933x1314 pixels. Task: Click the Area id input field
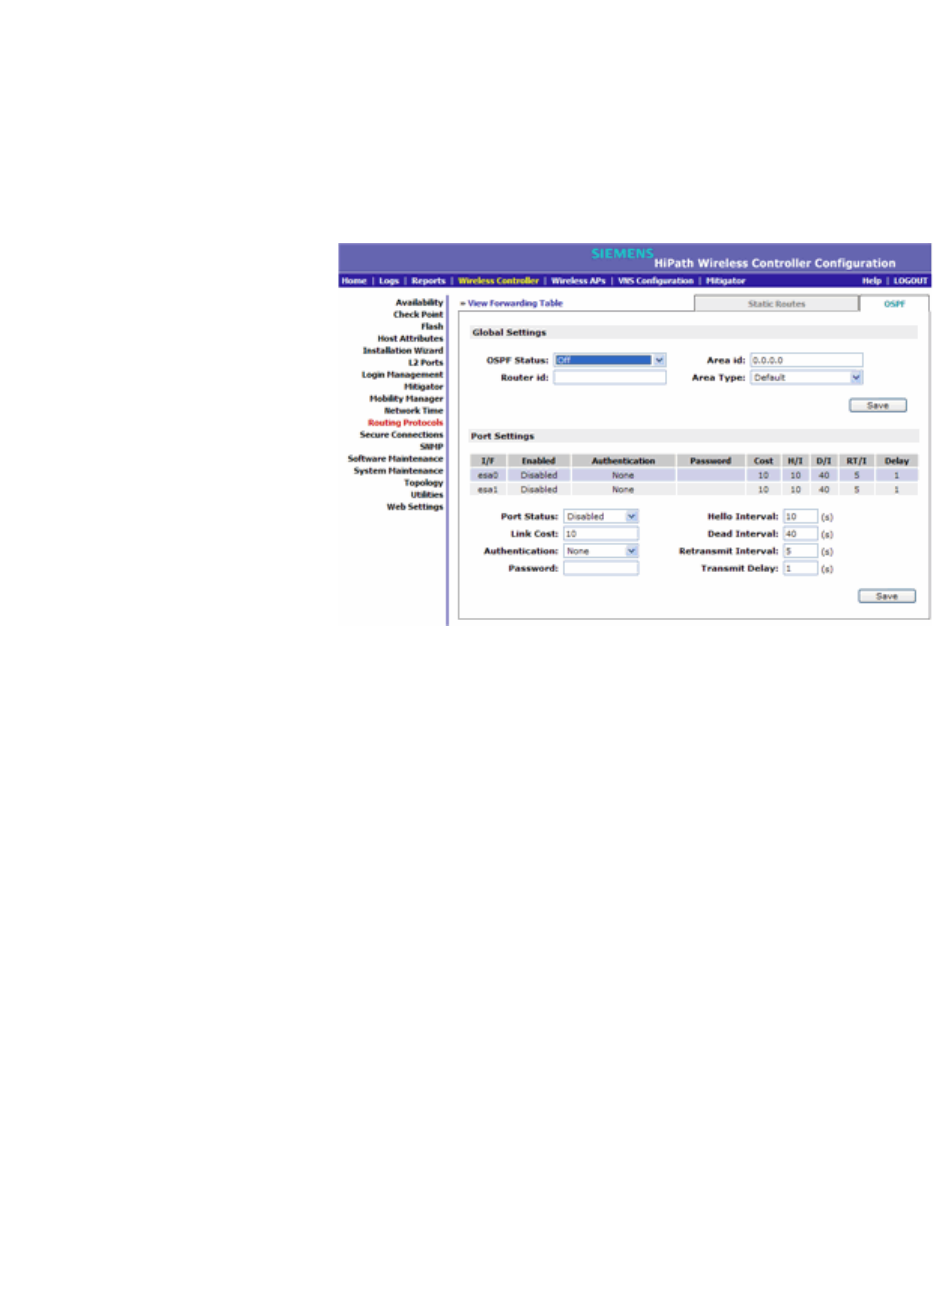click(806, 360)
